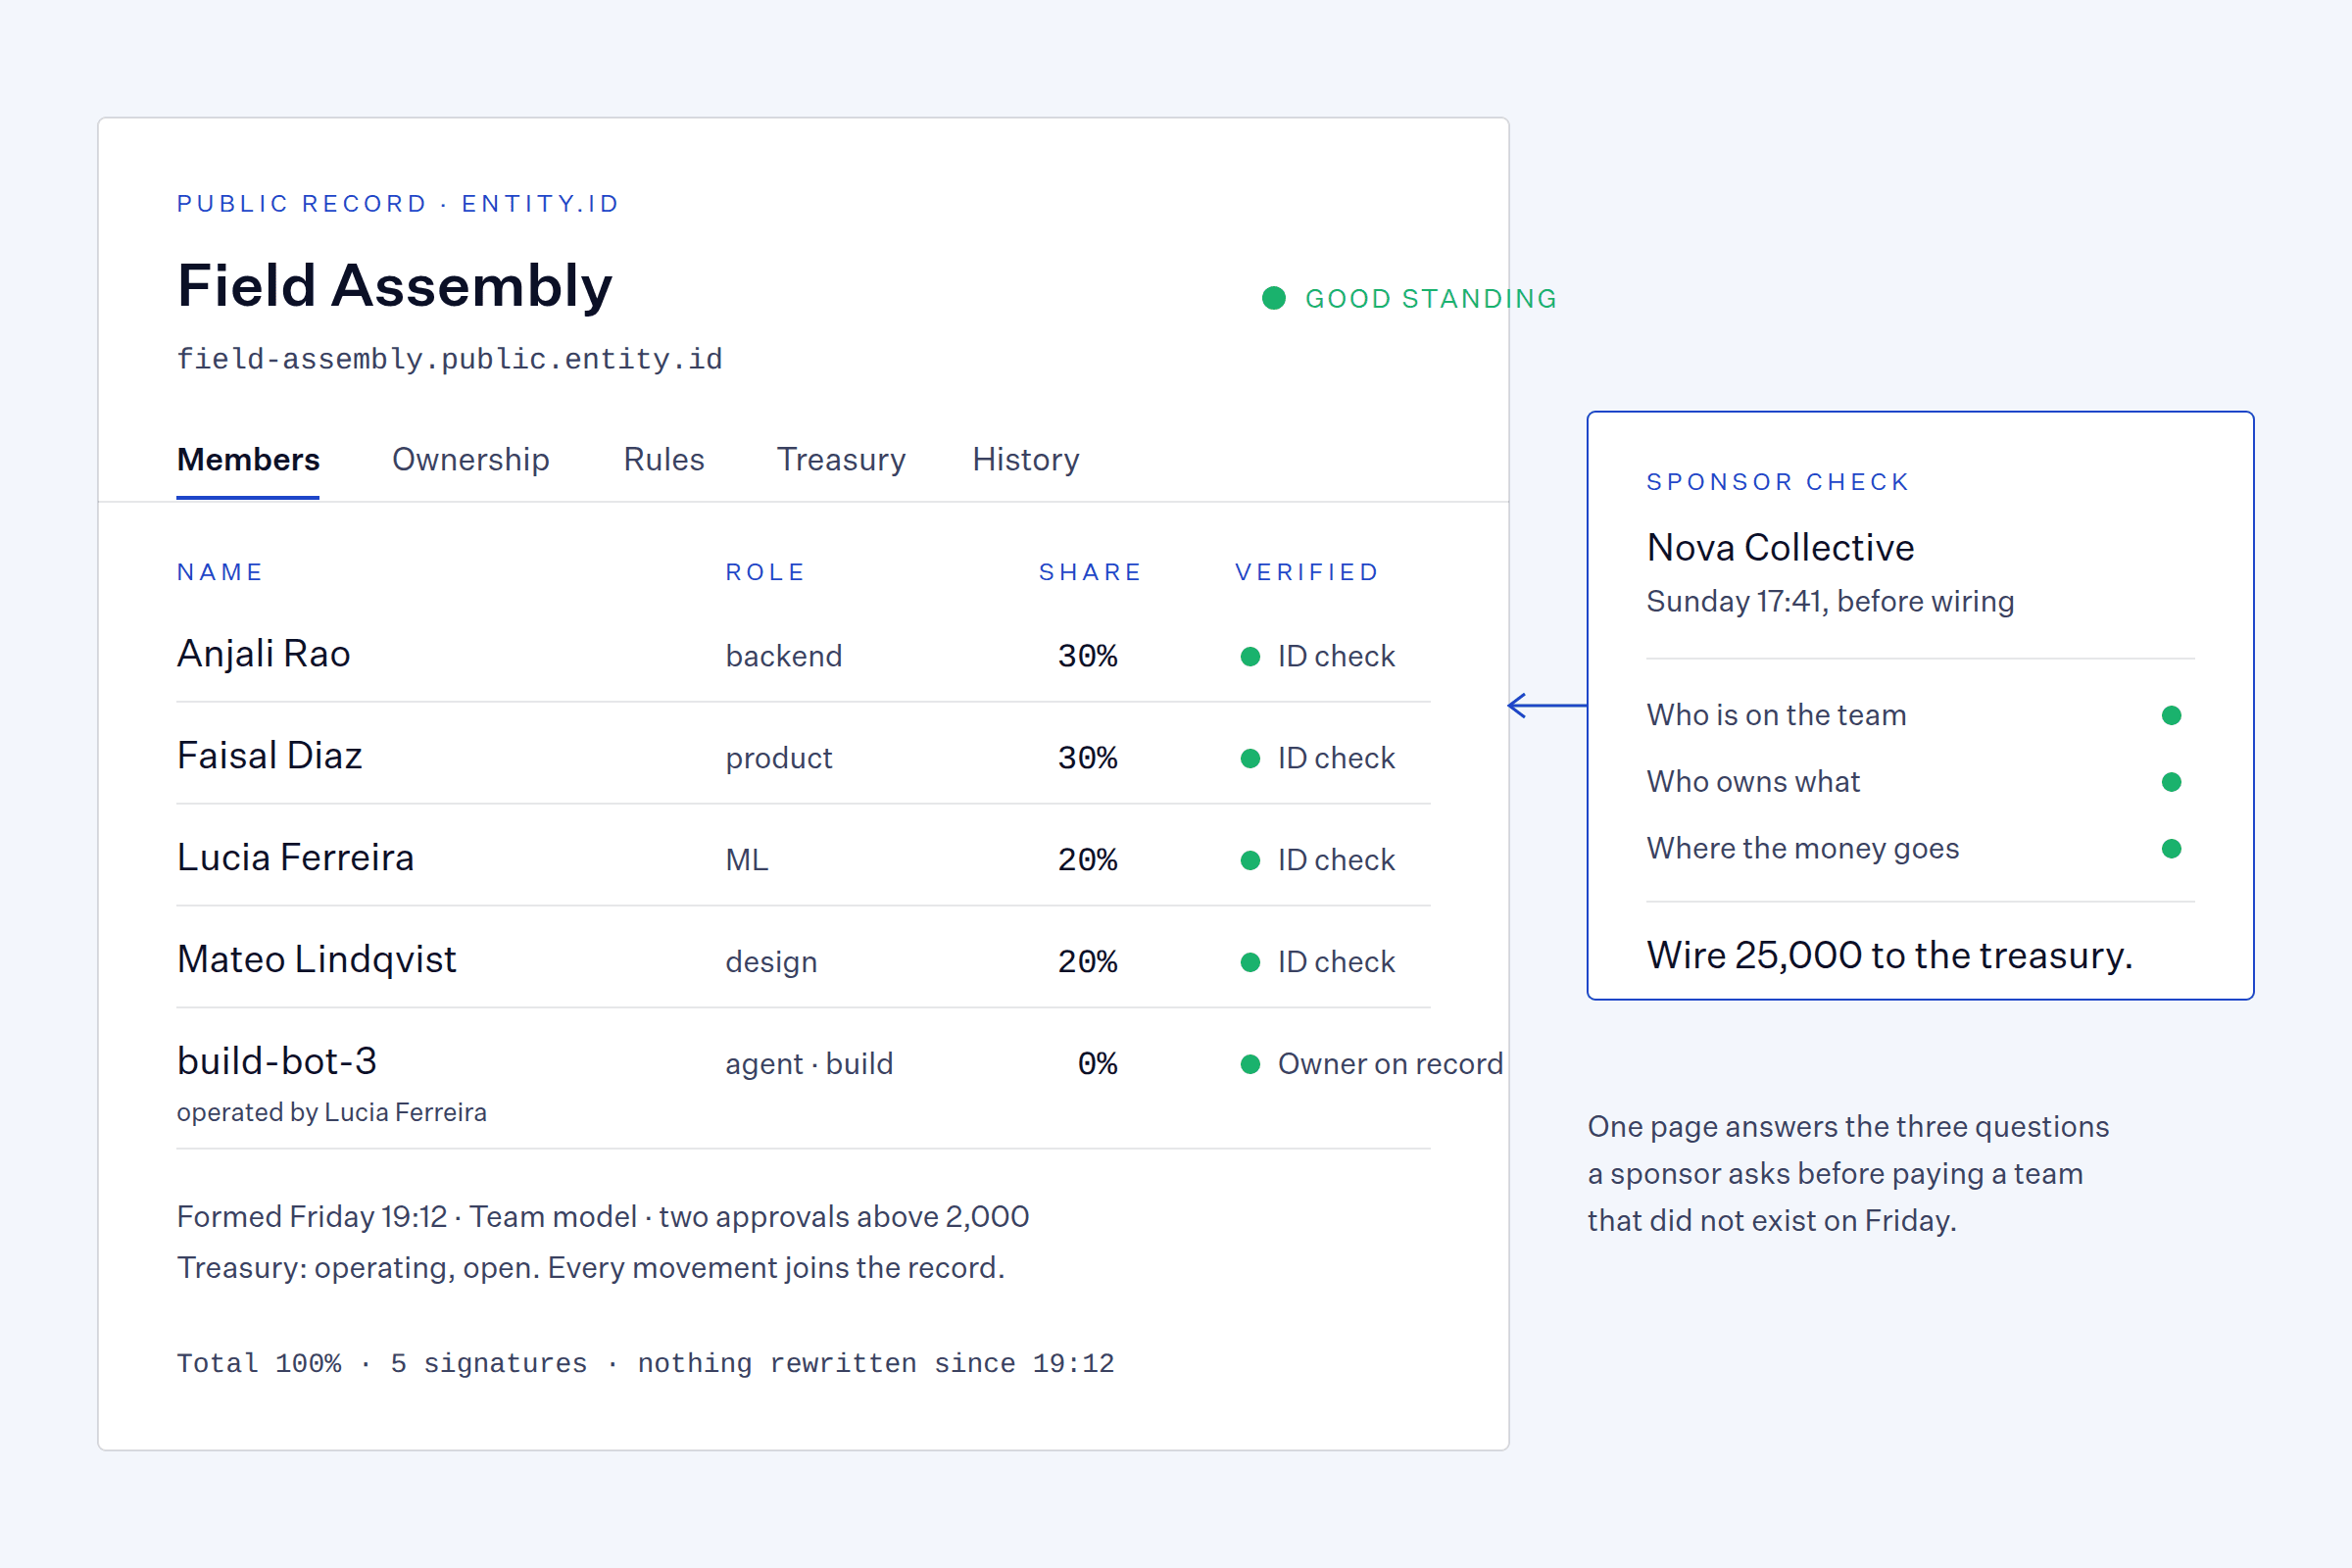Select the build-bot-3 member name
This screenshot has width=2352, height=1568.
tap(277, 1062)
